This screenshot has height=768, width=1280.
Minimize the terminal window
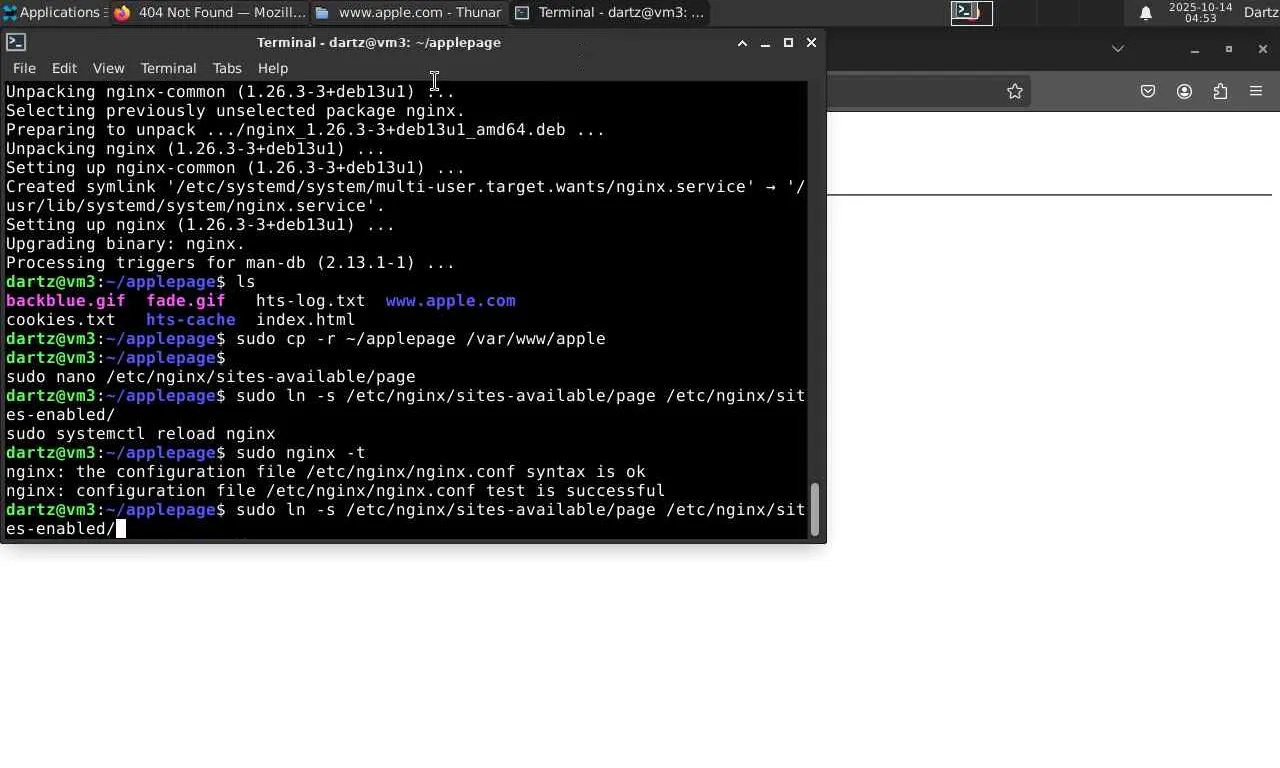[765, 43]
